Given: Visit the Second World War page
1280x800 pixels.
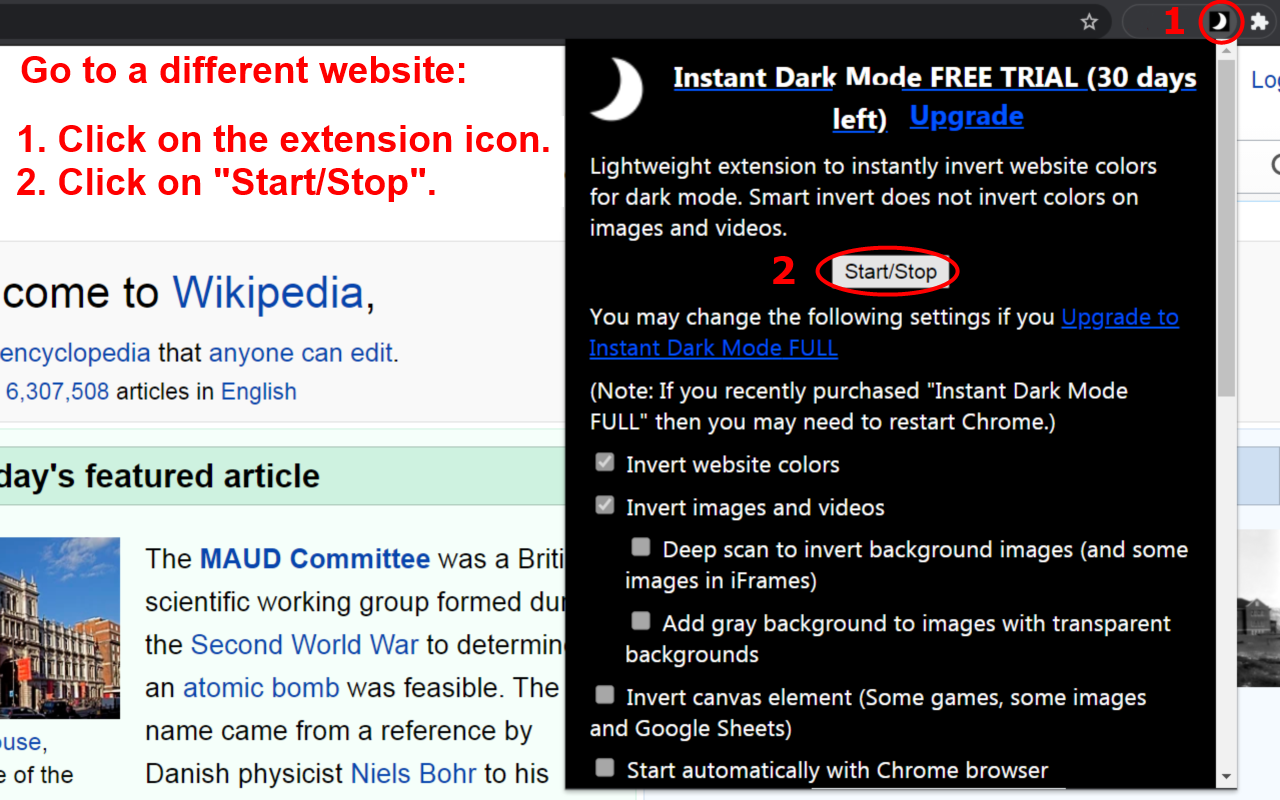Looking at the screenshot, I should tap(304, 644).
